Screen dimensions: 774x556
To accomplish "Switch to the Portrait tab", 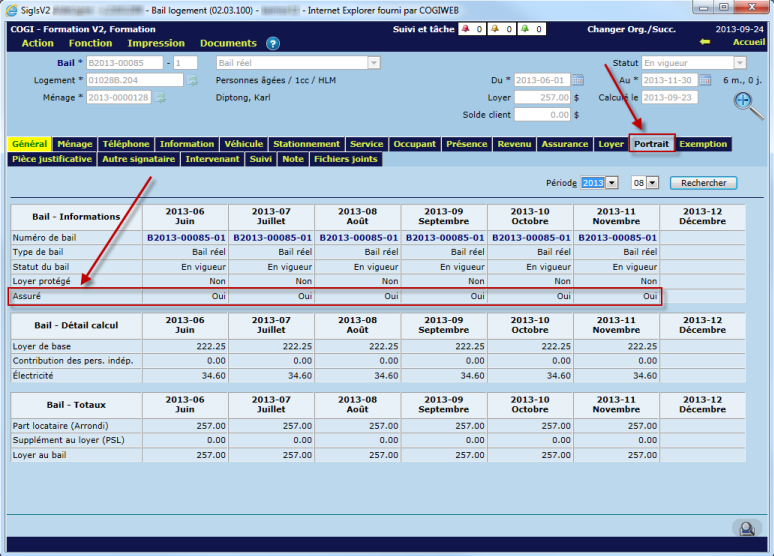I will [x=651, y=144].
